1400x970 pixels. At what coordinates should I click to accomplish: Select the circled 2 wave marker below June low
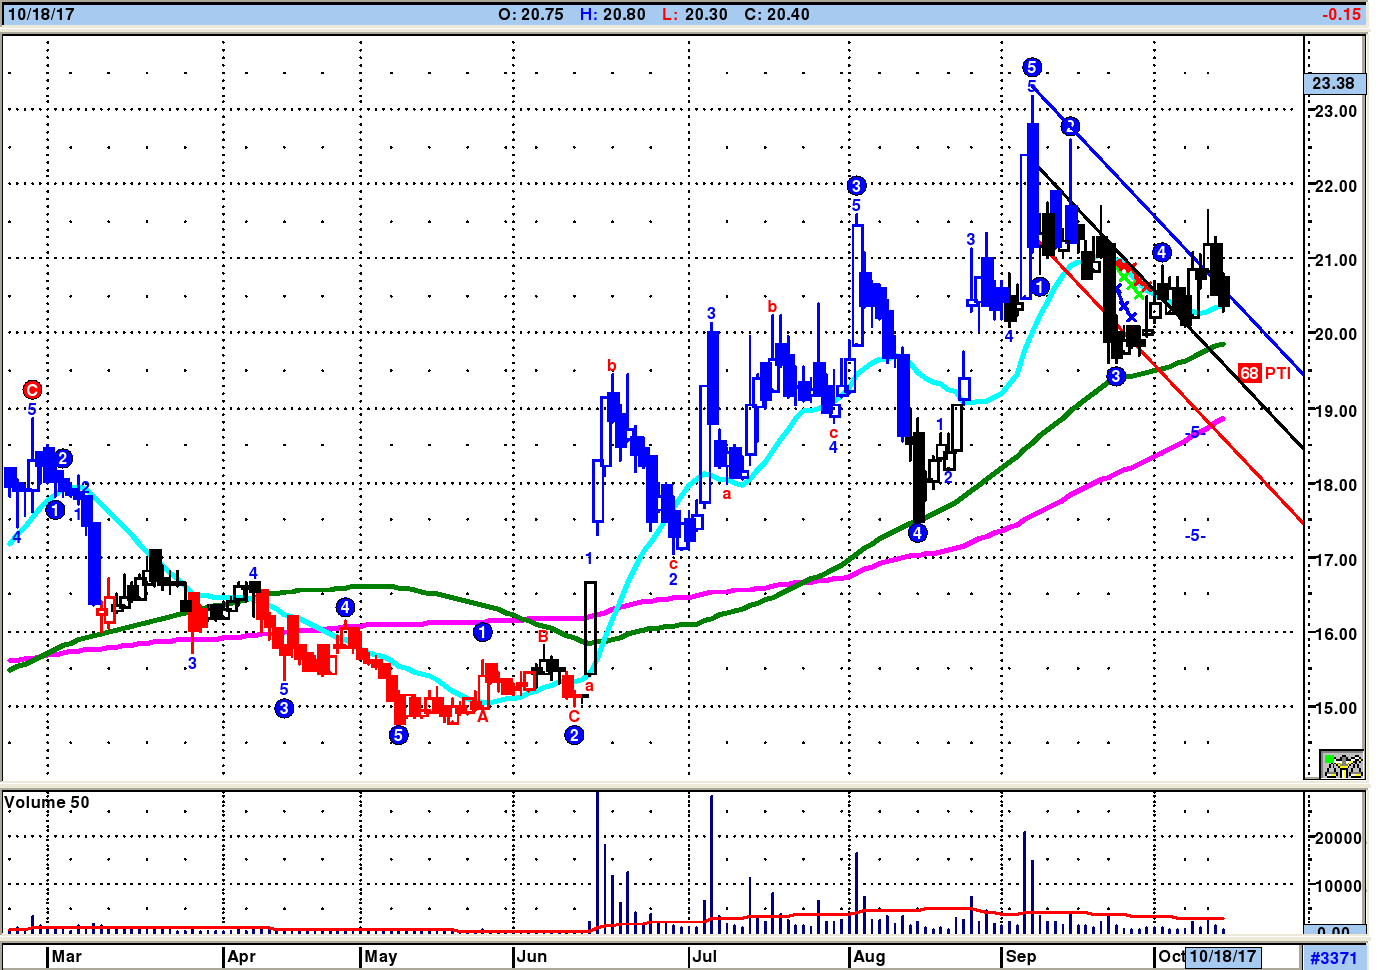click(574, 735)
